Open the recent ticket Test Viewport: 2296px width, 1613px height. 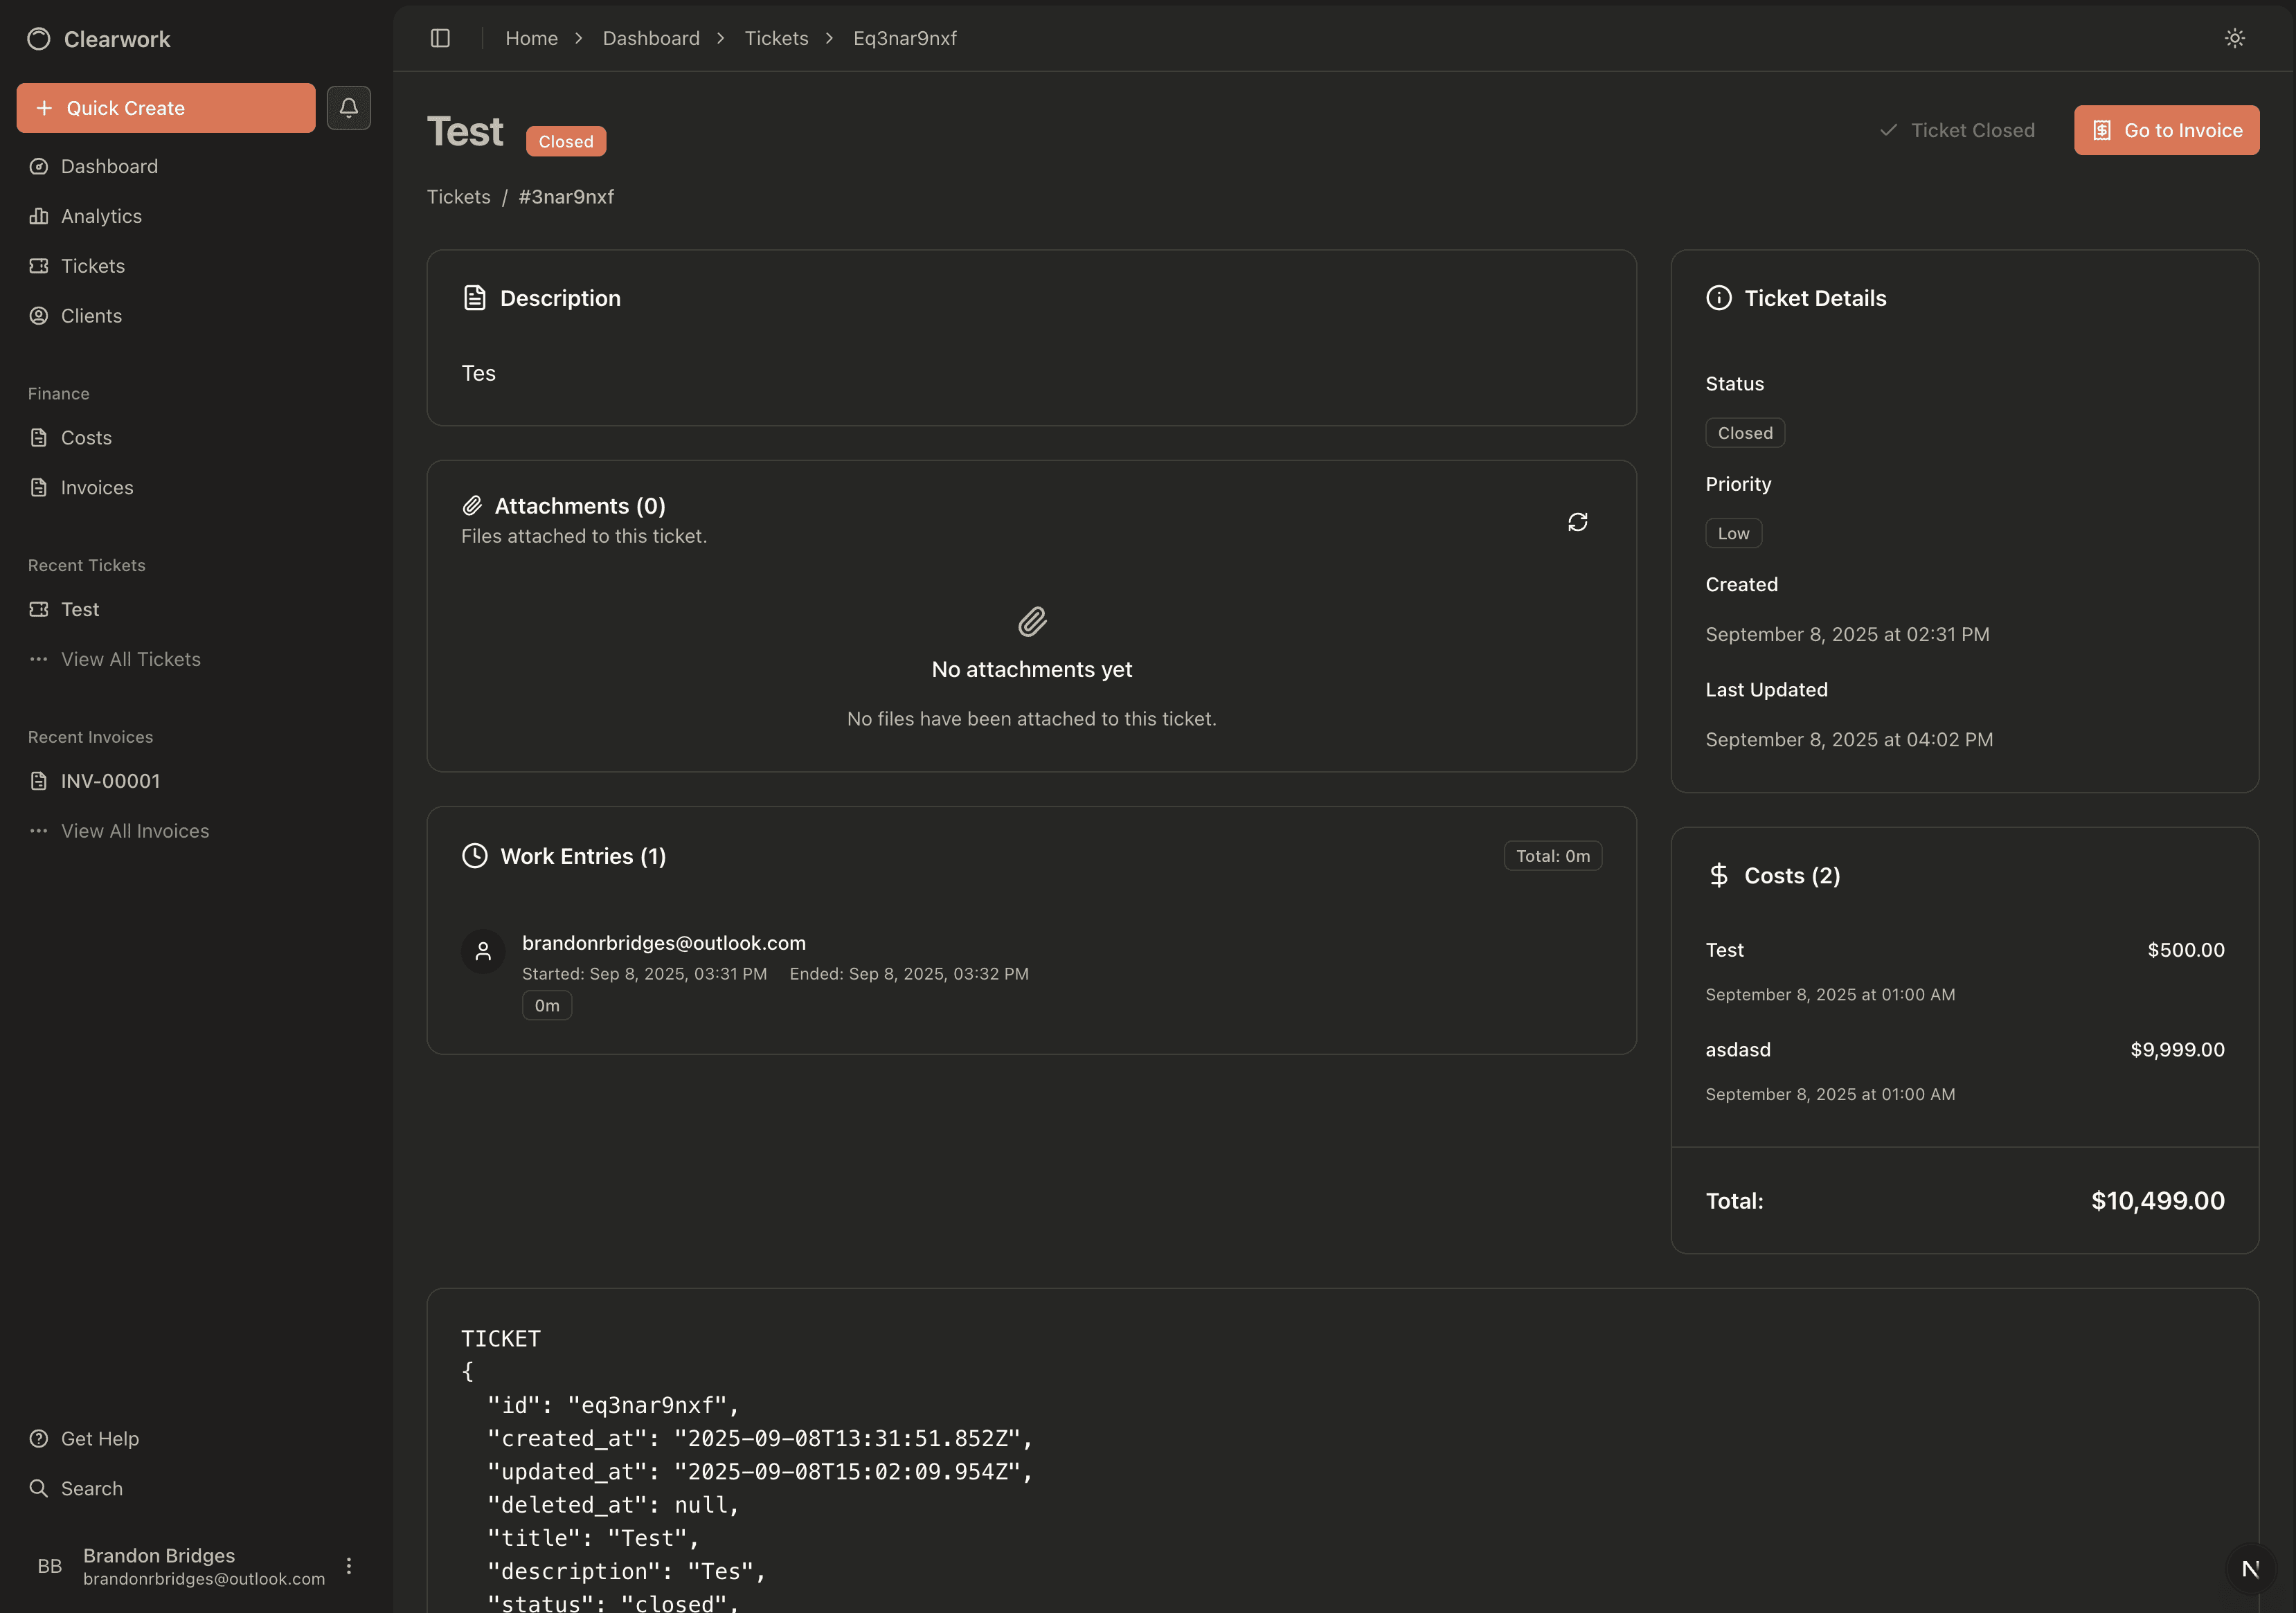pyautogui.click(x=80, y=609)
